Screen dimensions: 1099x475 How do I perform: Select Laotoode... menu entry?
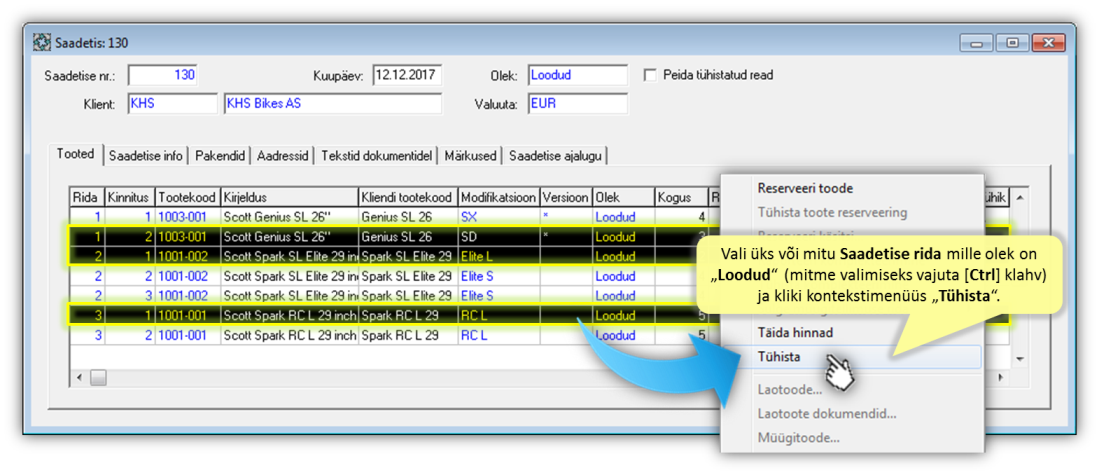tap(789, 390)
